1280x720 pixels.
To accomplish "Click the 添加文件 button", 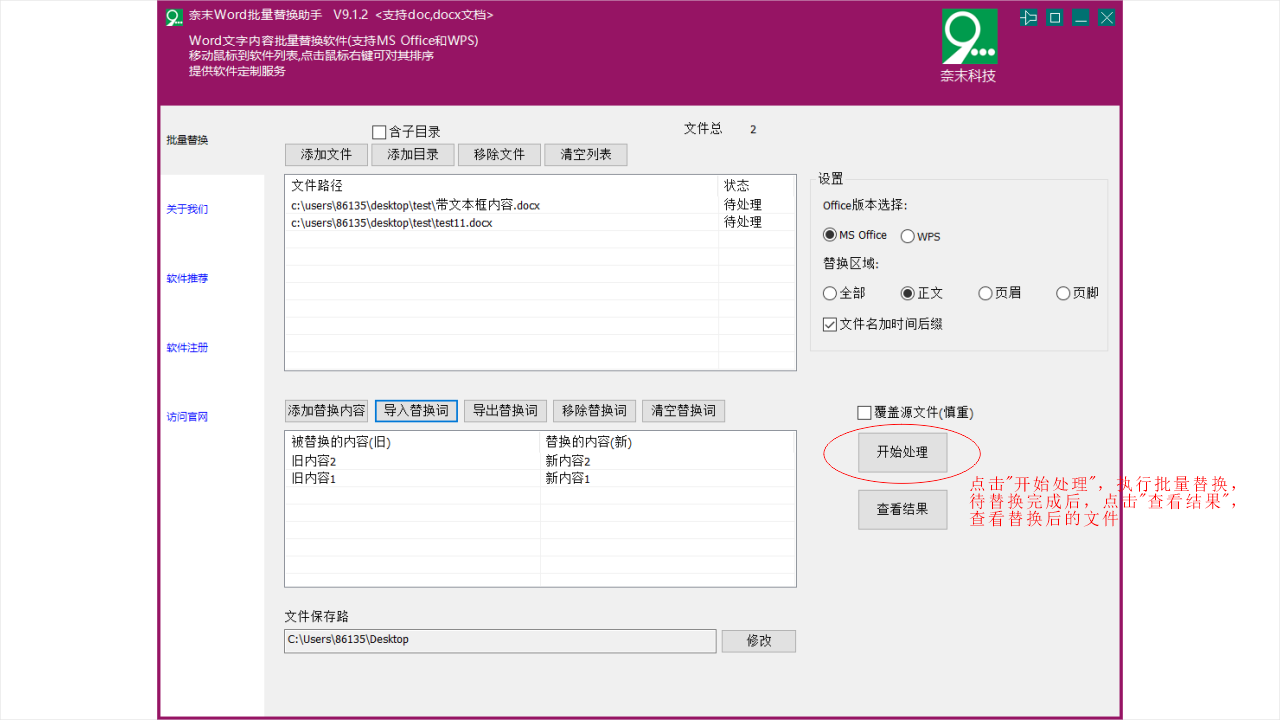I will coord(326,154).
